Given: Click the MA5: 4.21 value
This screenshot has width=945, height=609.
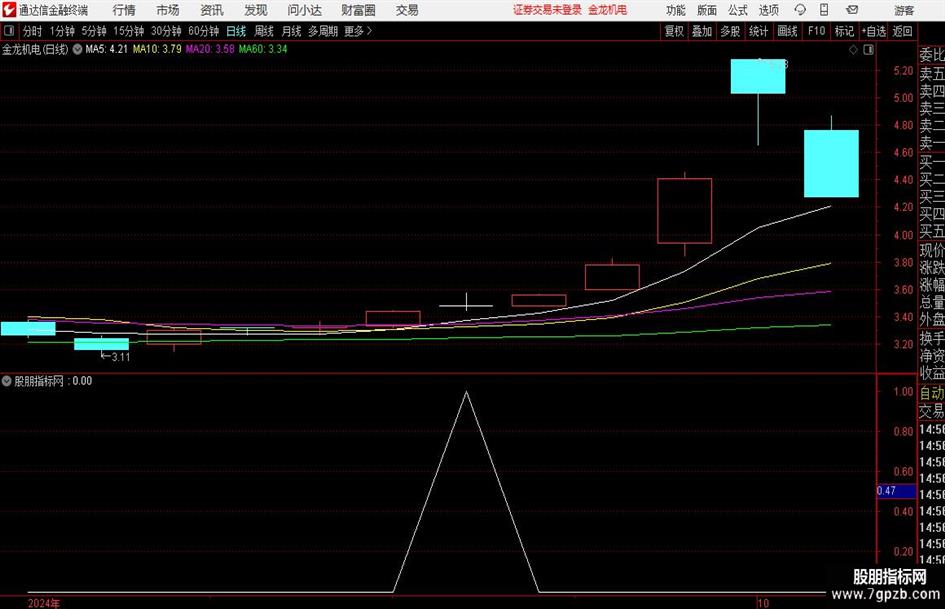Looking at the screenshot, I should tap(107, 49).
